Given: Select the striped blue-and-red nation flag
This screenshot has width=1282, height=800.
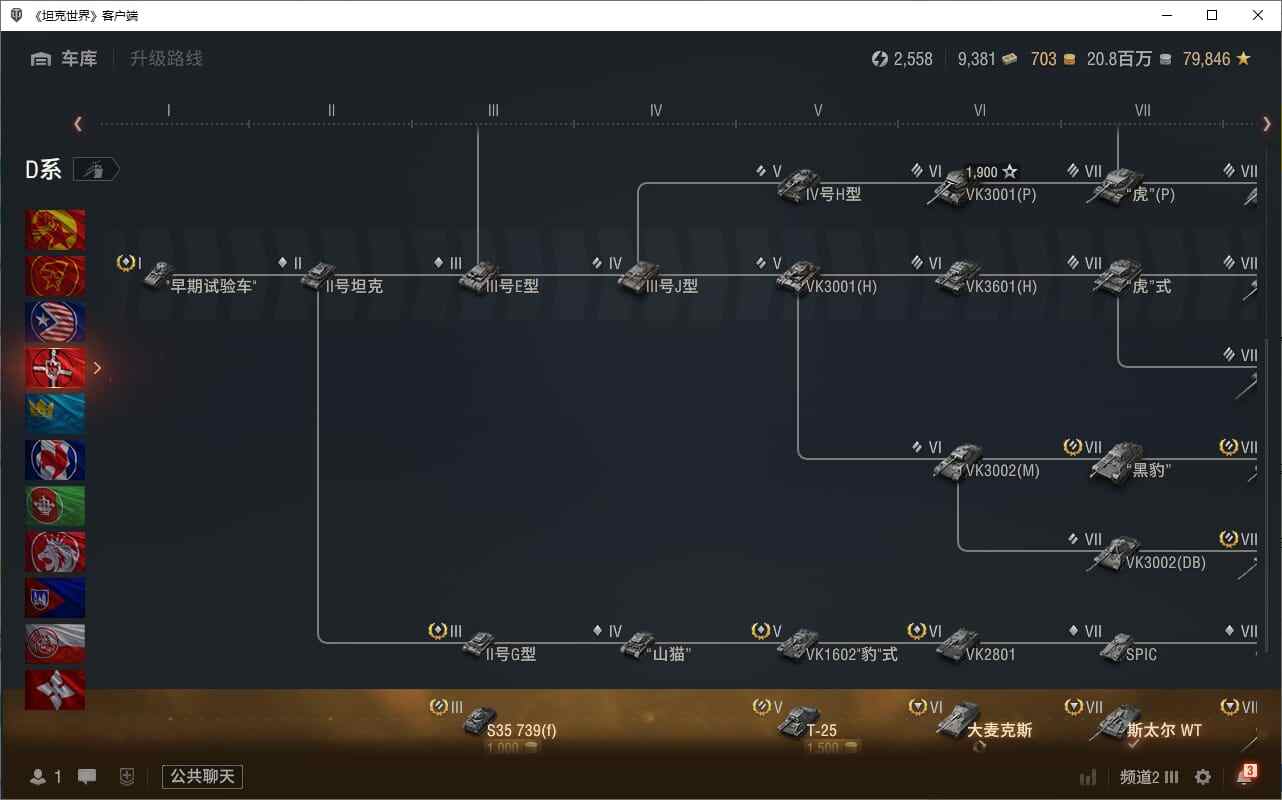Looking at the screenshot, I should (55, 322).
